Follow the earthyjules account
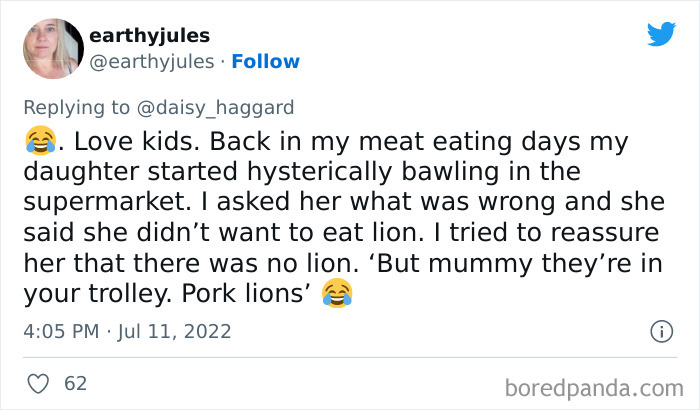 264,61
